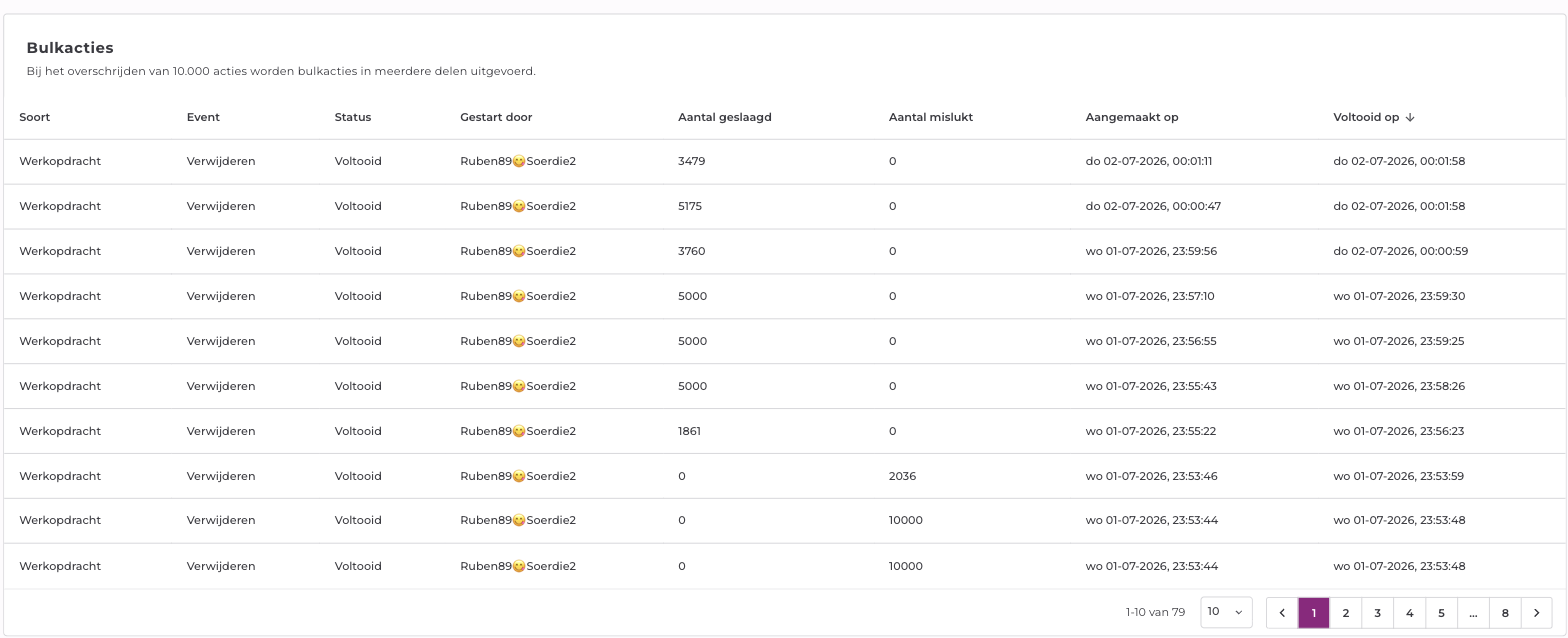Screen dimensions: 1568x638
Task: Click the created date wo 01-07-2026, 23:56:55
Action: click(1151, 341)
